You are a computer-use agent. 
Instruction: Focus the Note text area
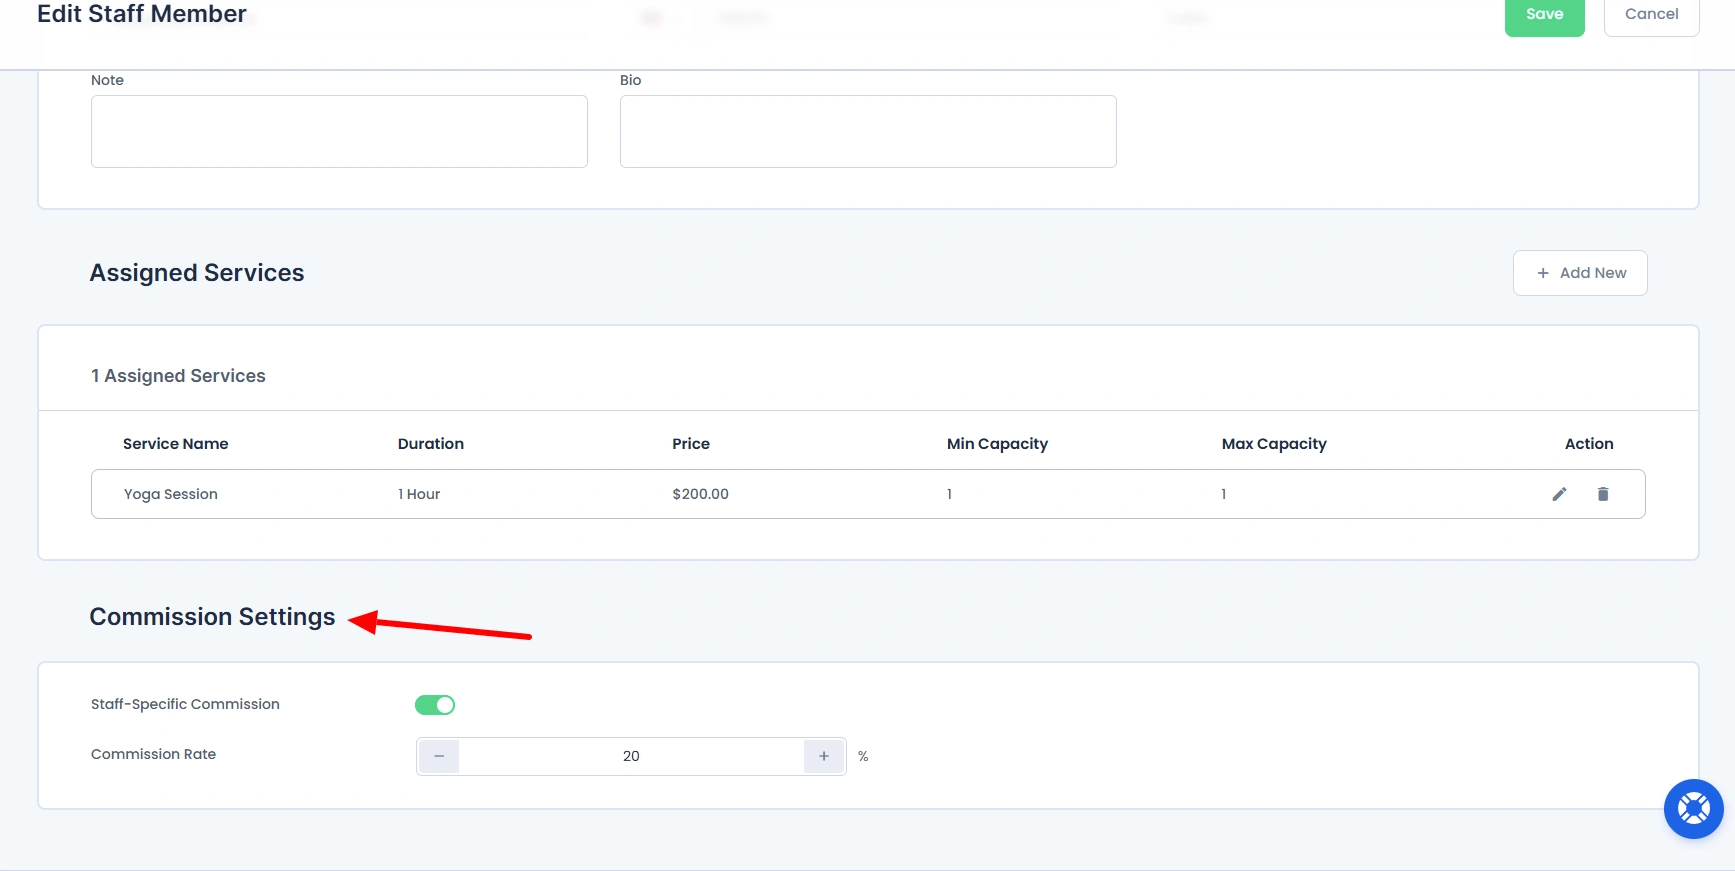339,131
